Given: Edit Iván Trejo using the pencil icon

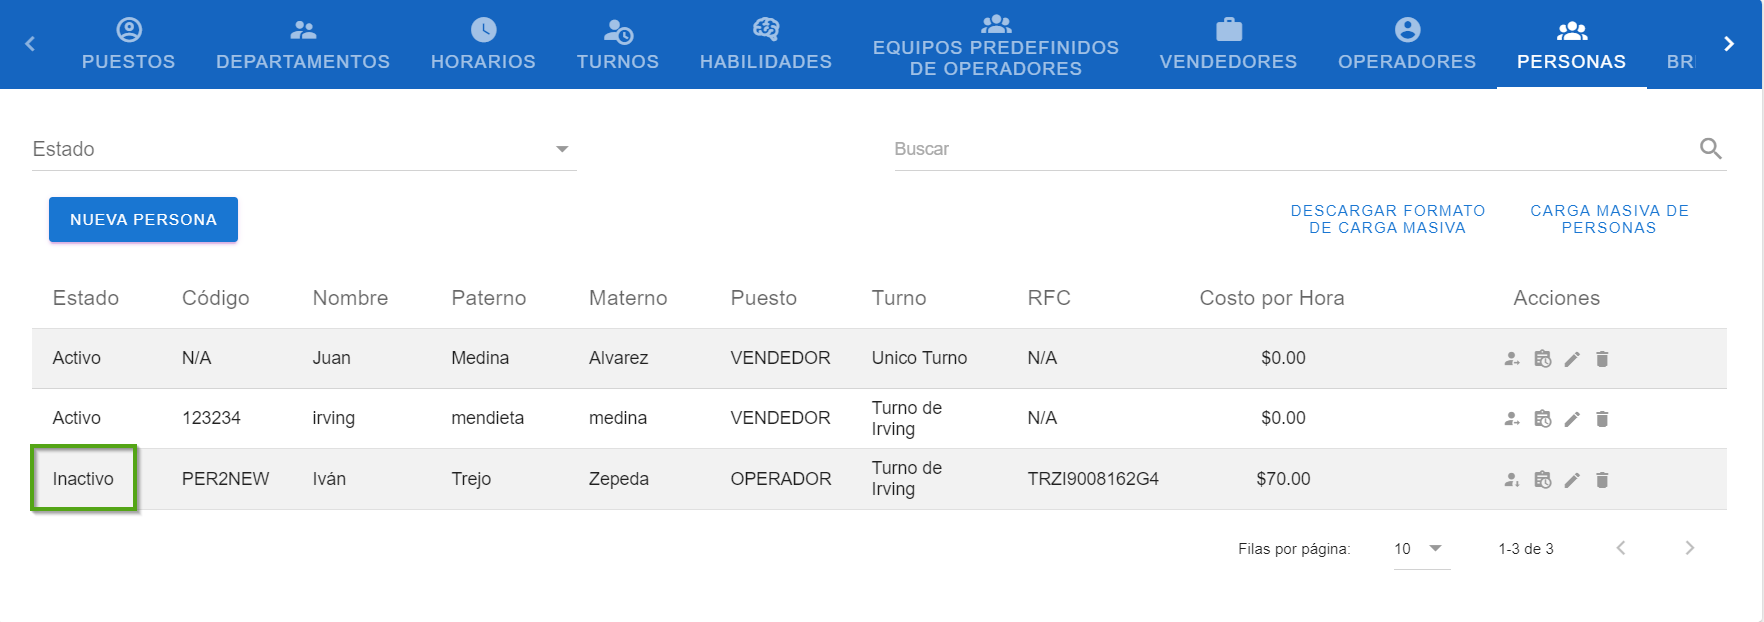Looking at the screenshot, I should pos(1572,480).
